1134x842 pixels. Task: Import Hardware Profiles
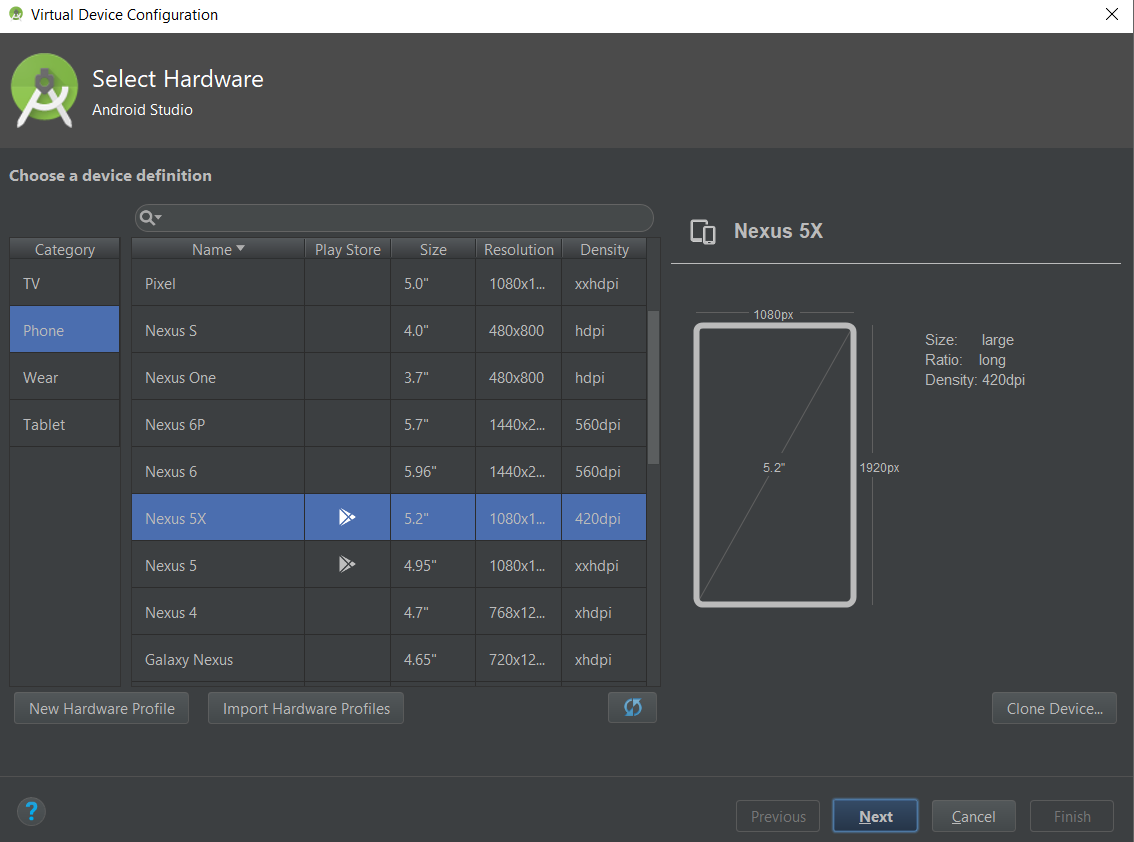pyautogui.click(x=305, y=707)
